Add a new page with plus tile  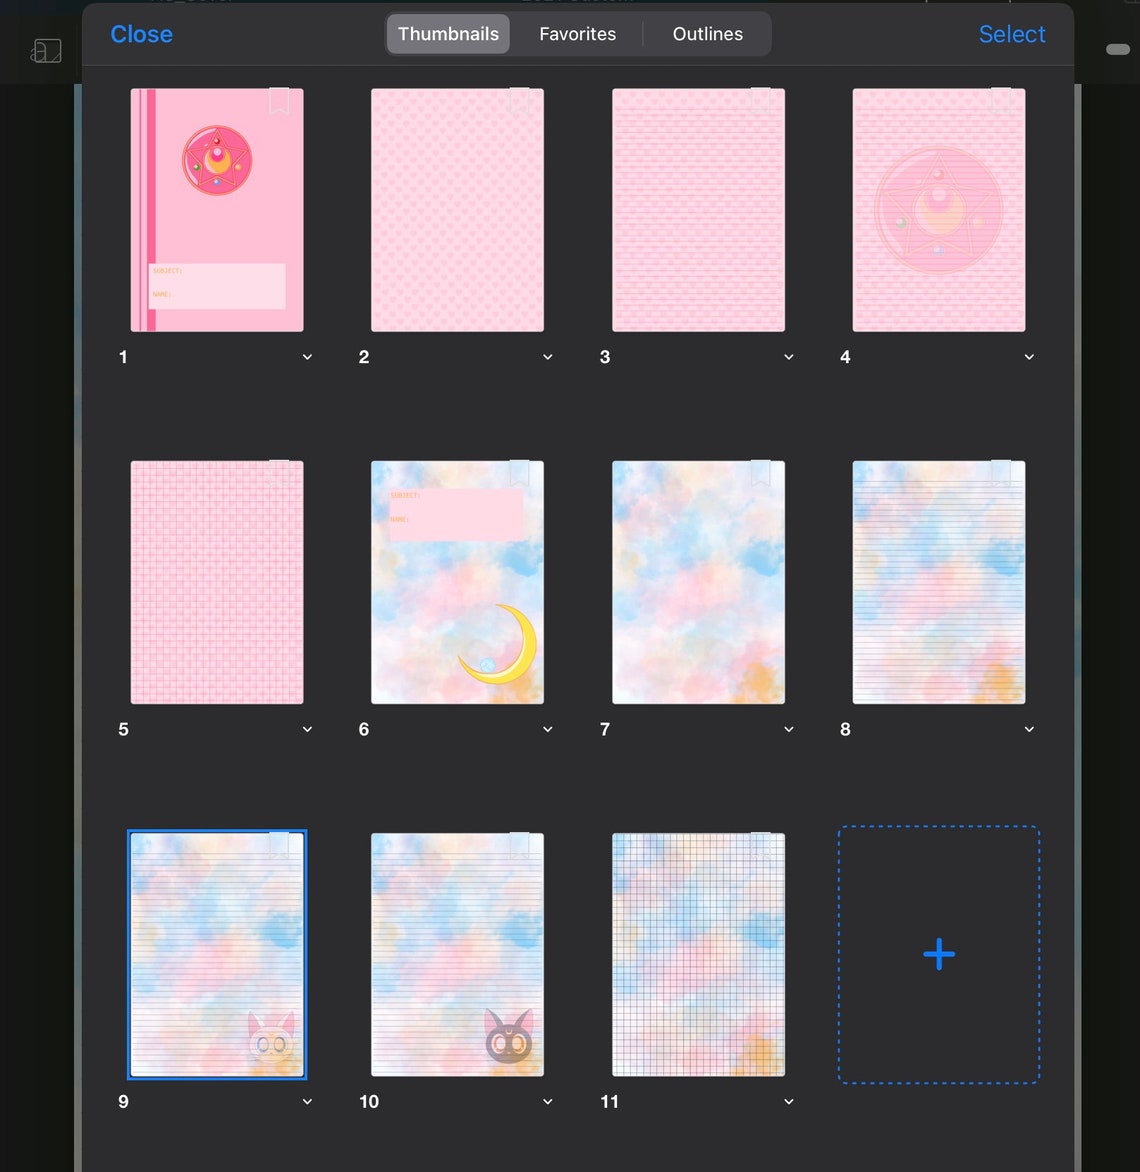(x=939, y=954)
